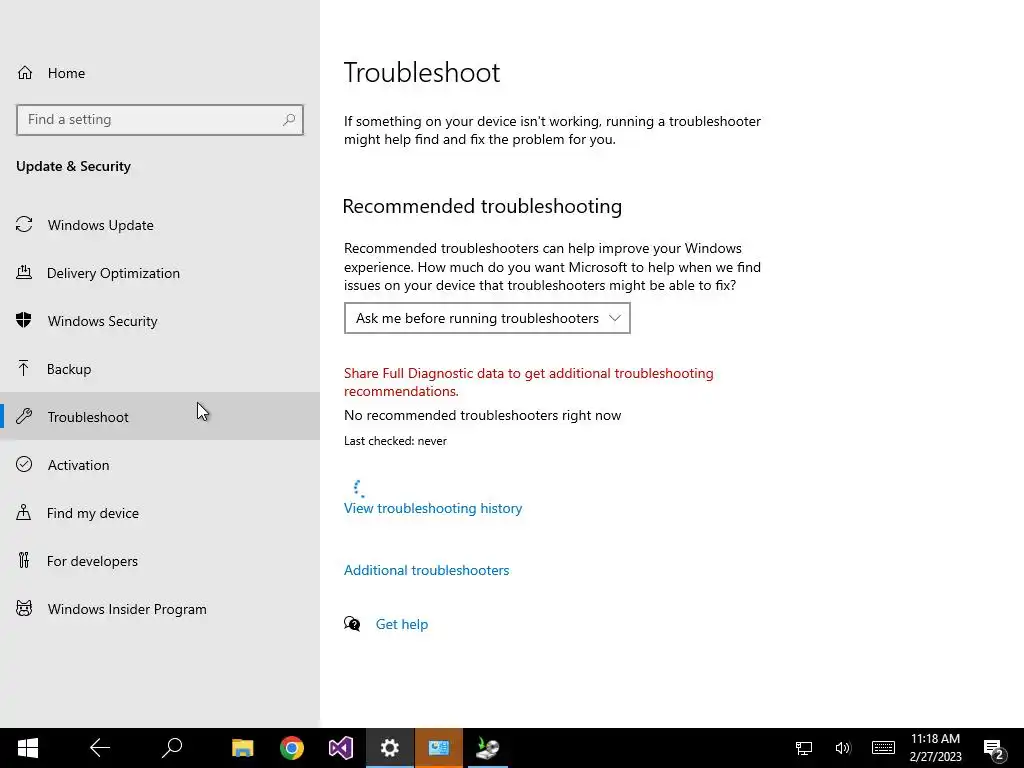The image size is (1024, 768).
Task: Click the Activation checkmark icon
Action: 24,464
